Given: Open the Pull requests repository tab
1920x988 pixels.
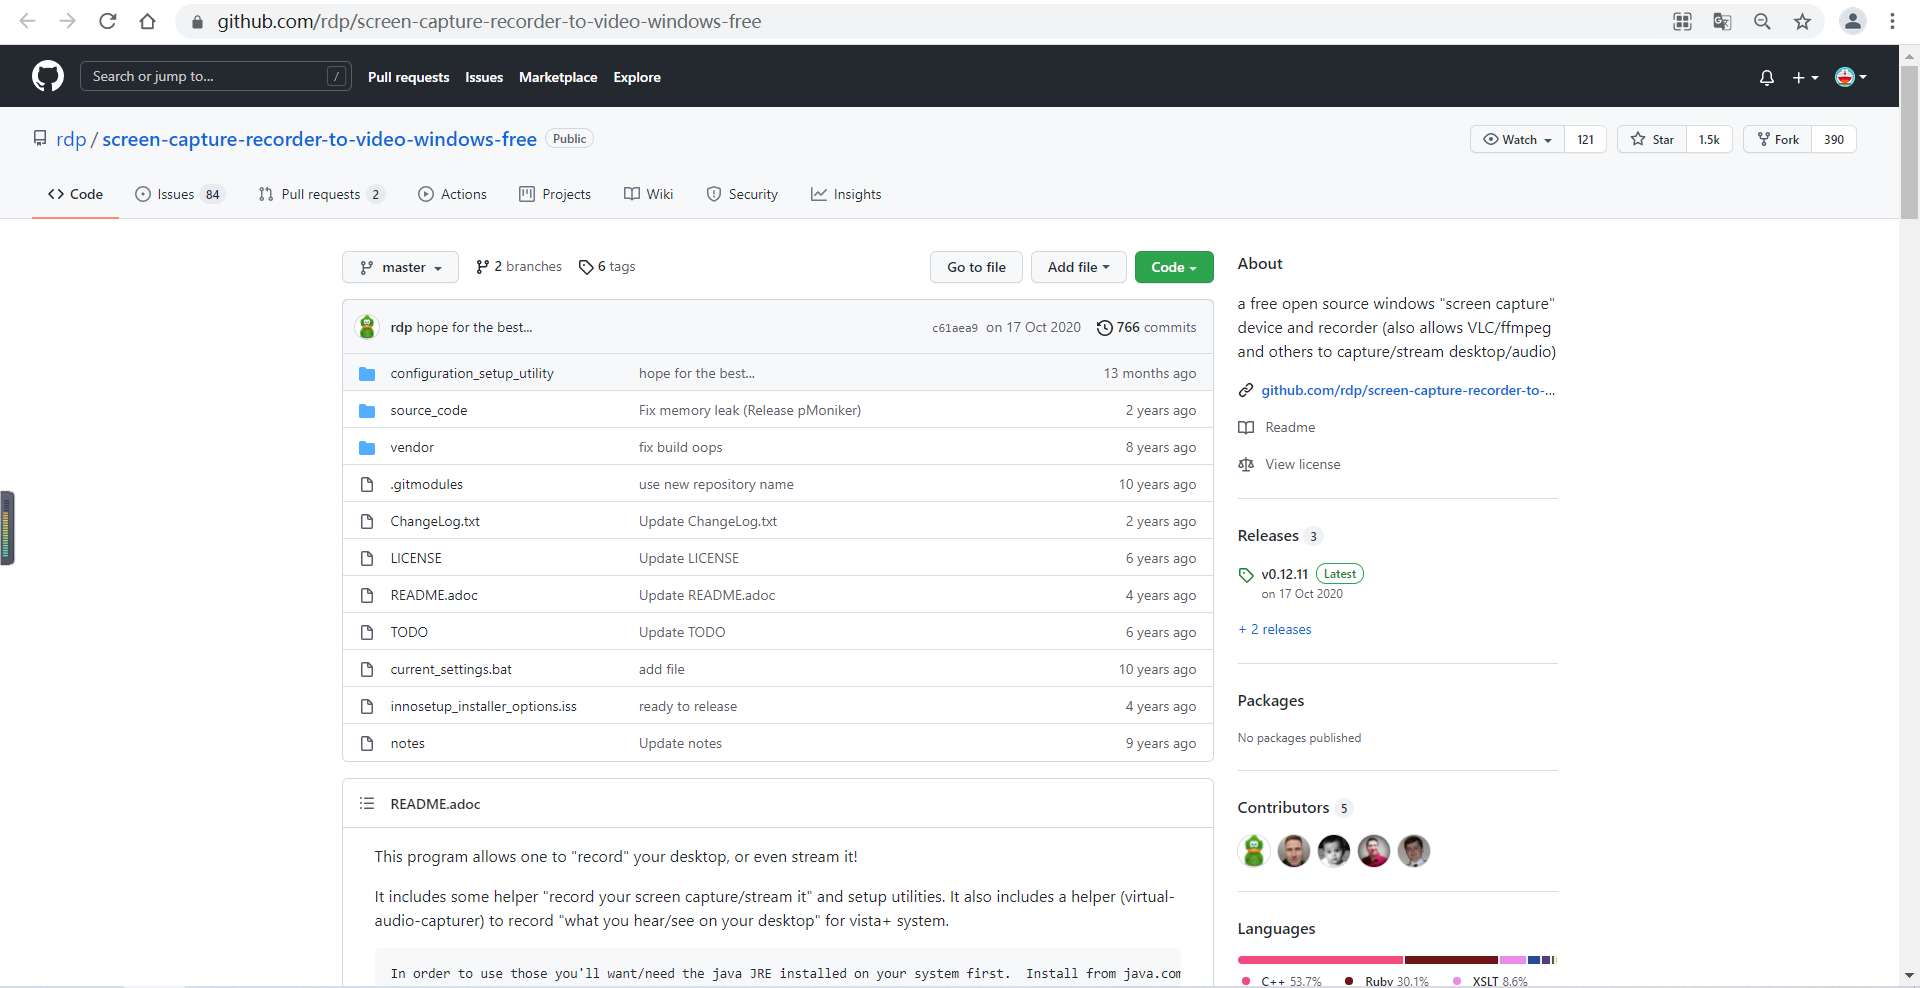Looking at the screenshot, I should pyautogui.click(x=321, y=194).
